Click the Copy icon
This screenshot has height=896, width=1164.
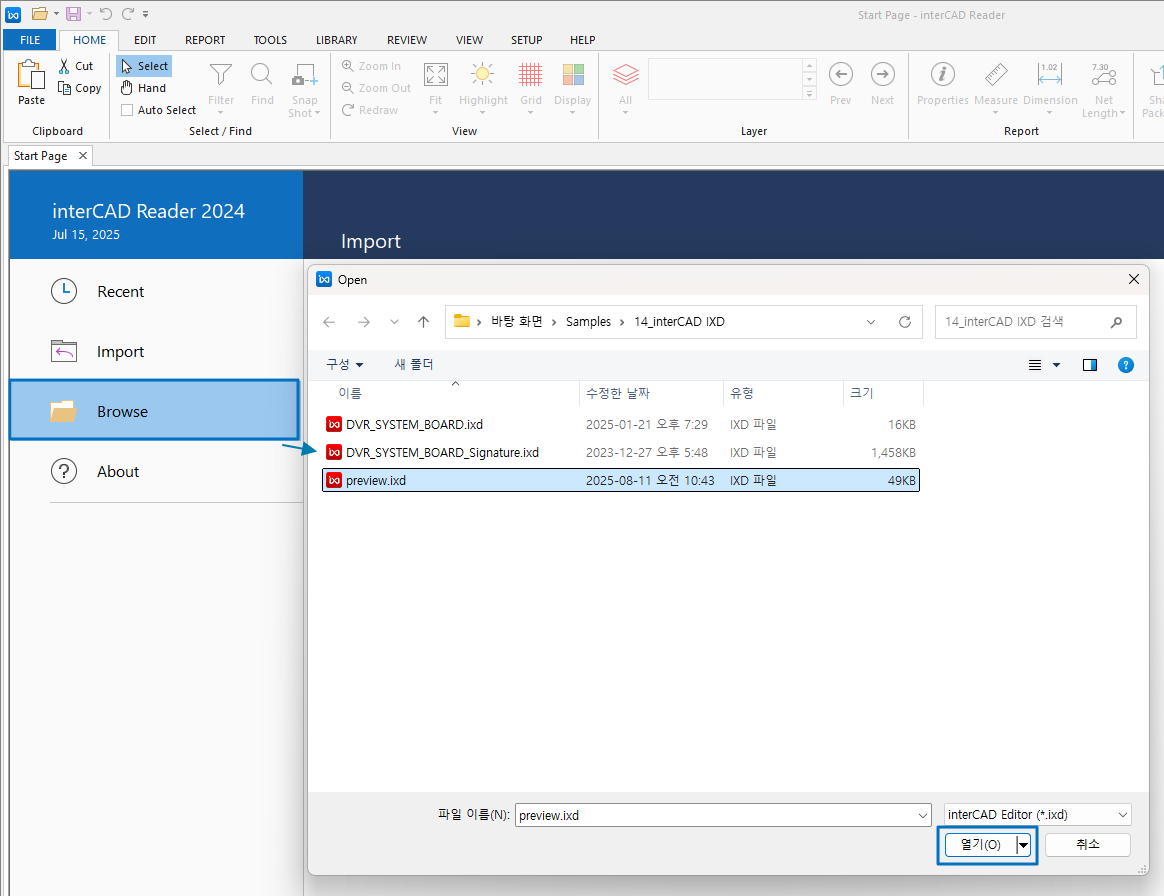[x=65, y=88]
